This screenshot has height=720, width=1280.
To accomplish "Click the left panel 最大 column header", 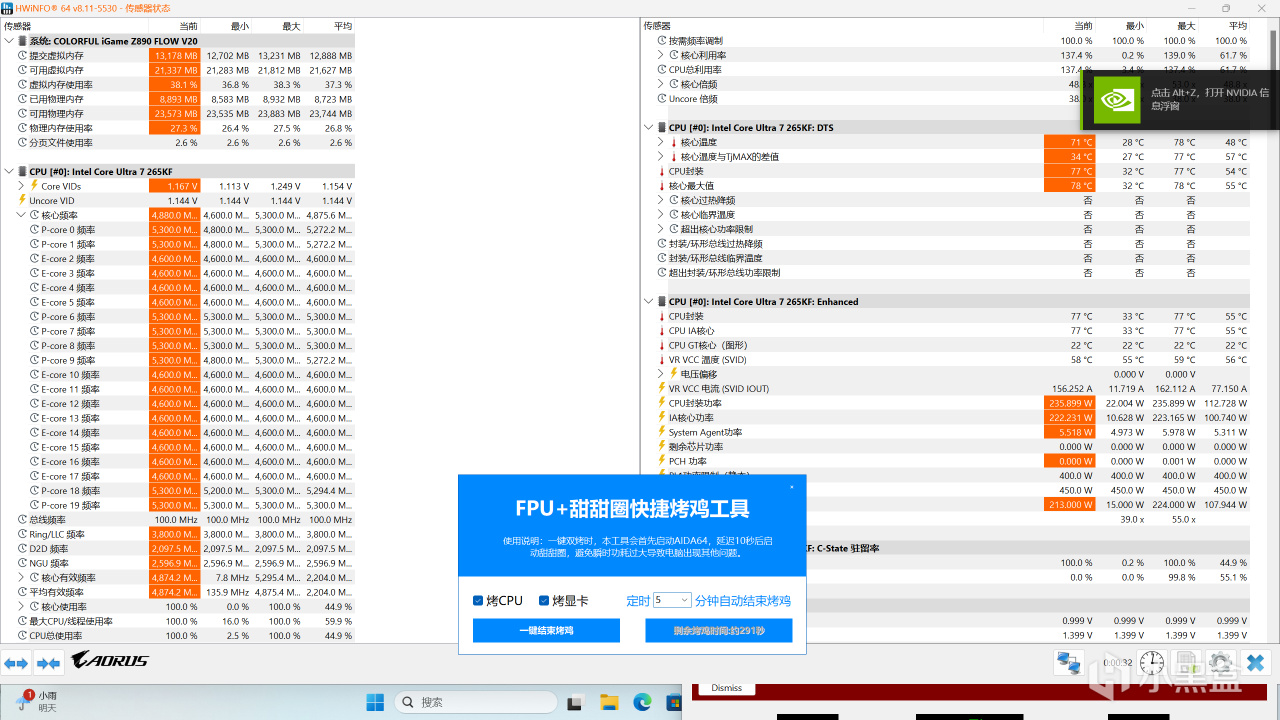I will [x=291, y=26].
